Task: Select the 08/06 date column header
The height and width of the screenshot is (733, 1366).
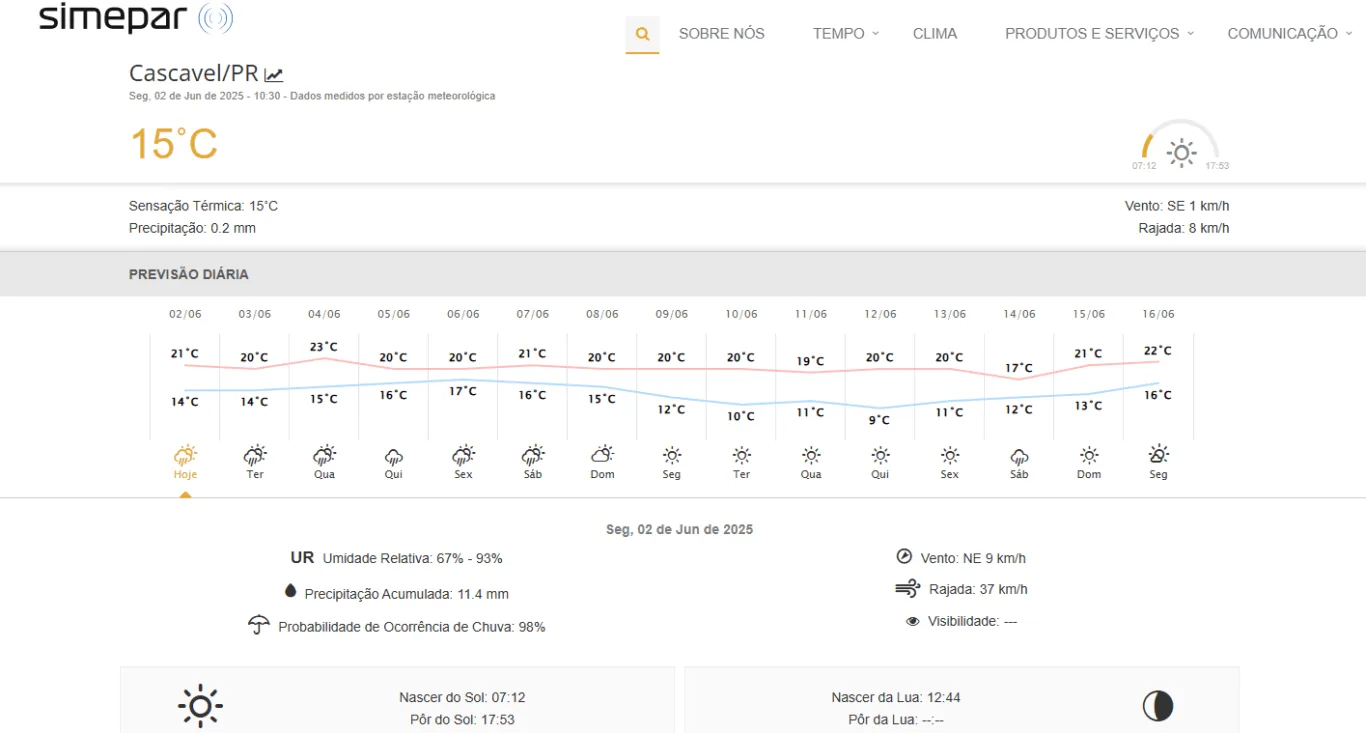Action: click(602, 314)
